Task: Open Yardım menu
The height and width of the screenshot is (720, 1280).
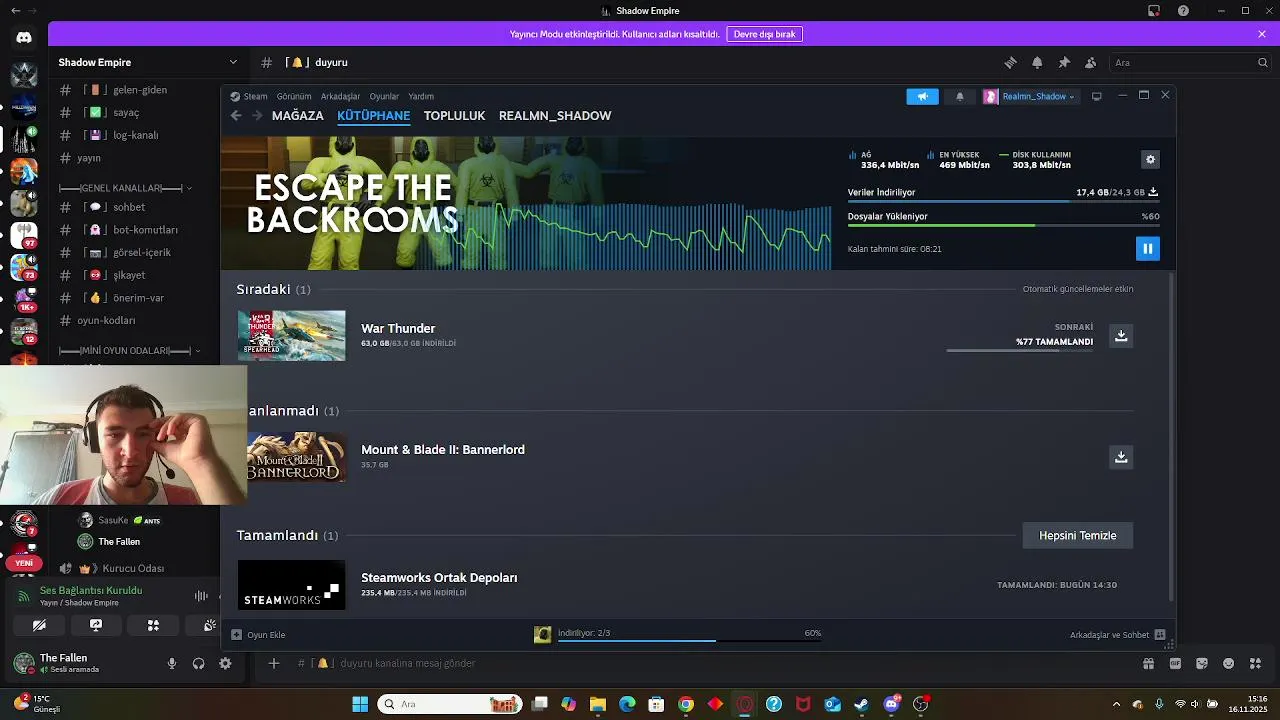Action: [421, 97]
